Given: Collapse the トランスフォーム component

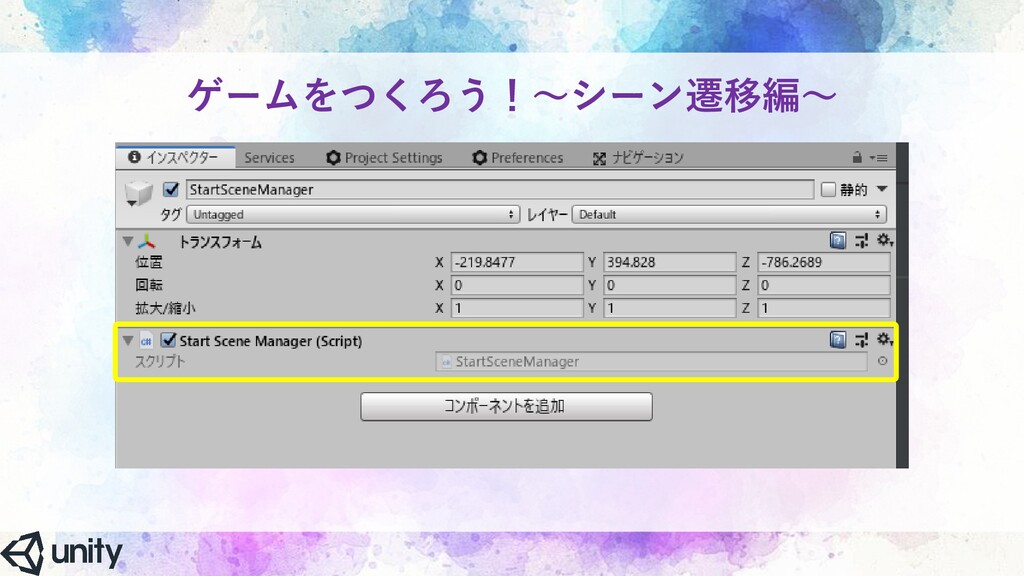Looking at the screenshot, I should coord(128,242).
